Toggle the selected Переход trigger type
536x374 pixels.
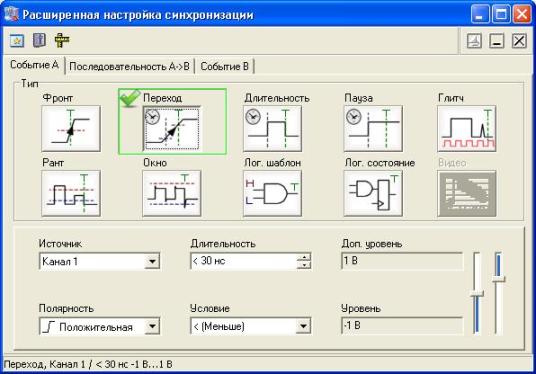[172, 129]
